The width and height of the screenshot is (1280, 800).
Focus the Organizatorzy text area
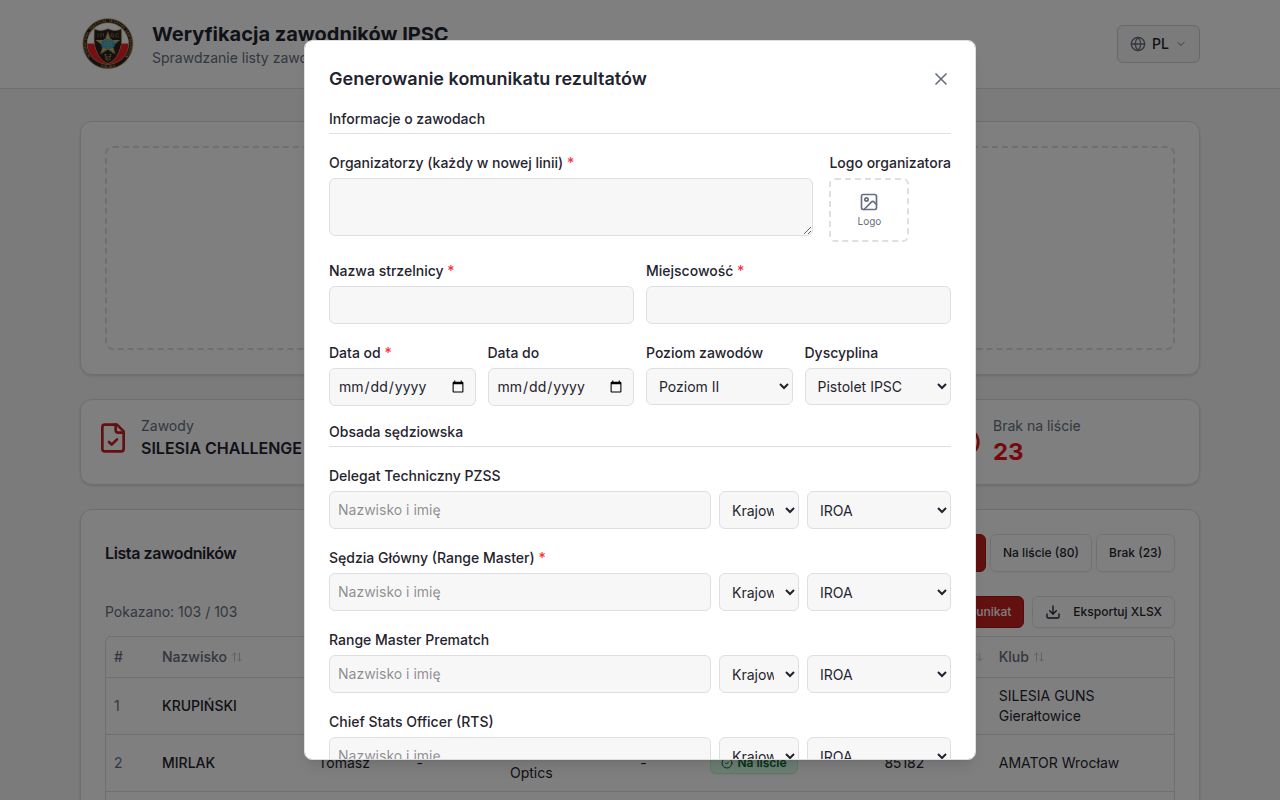(x=571, y=207)
